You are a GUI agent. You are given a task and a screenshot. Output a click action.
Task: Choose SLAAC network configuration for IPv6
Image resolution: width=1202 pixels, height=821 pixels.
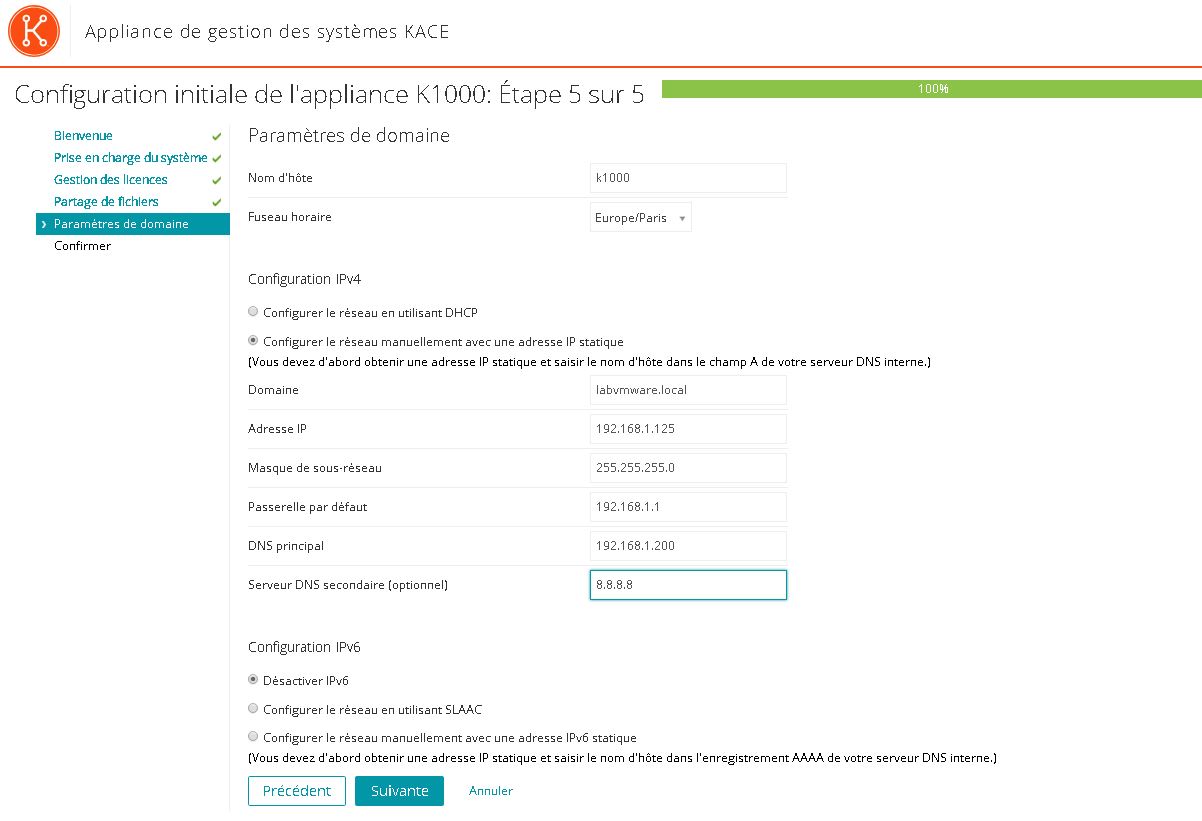click(x=253, y=709)
